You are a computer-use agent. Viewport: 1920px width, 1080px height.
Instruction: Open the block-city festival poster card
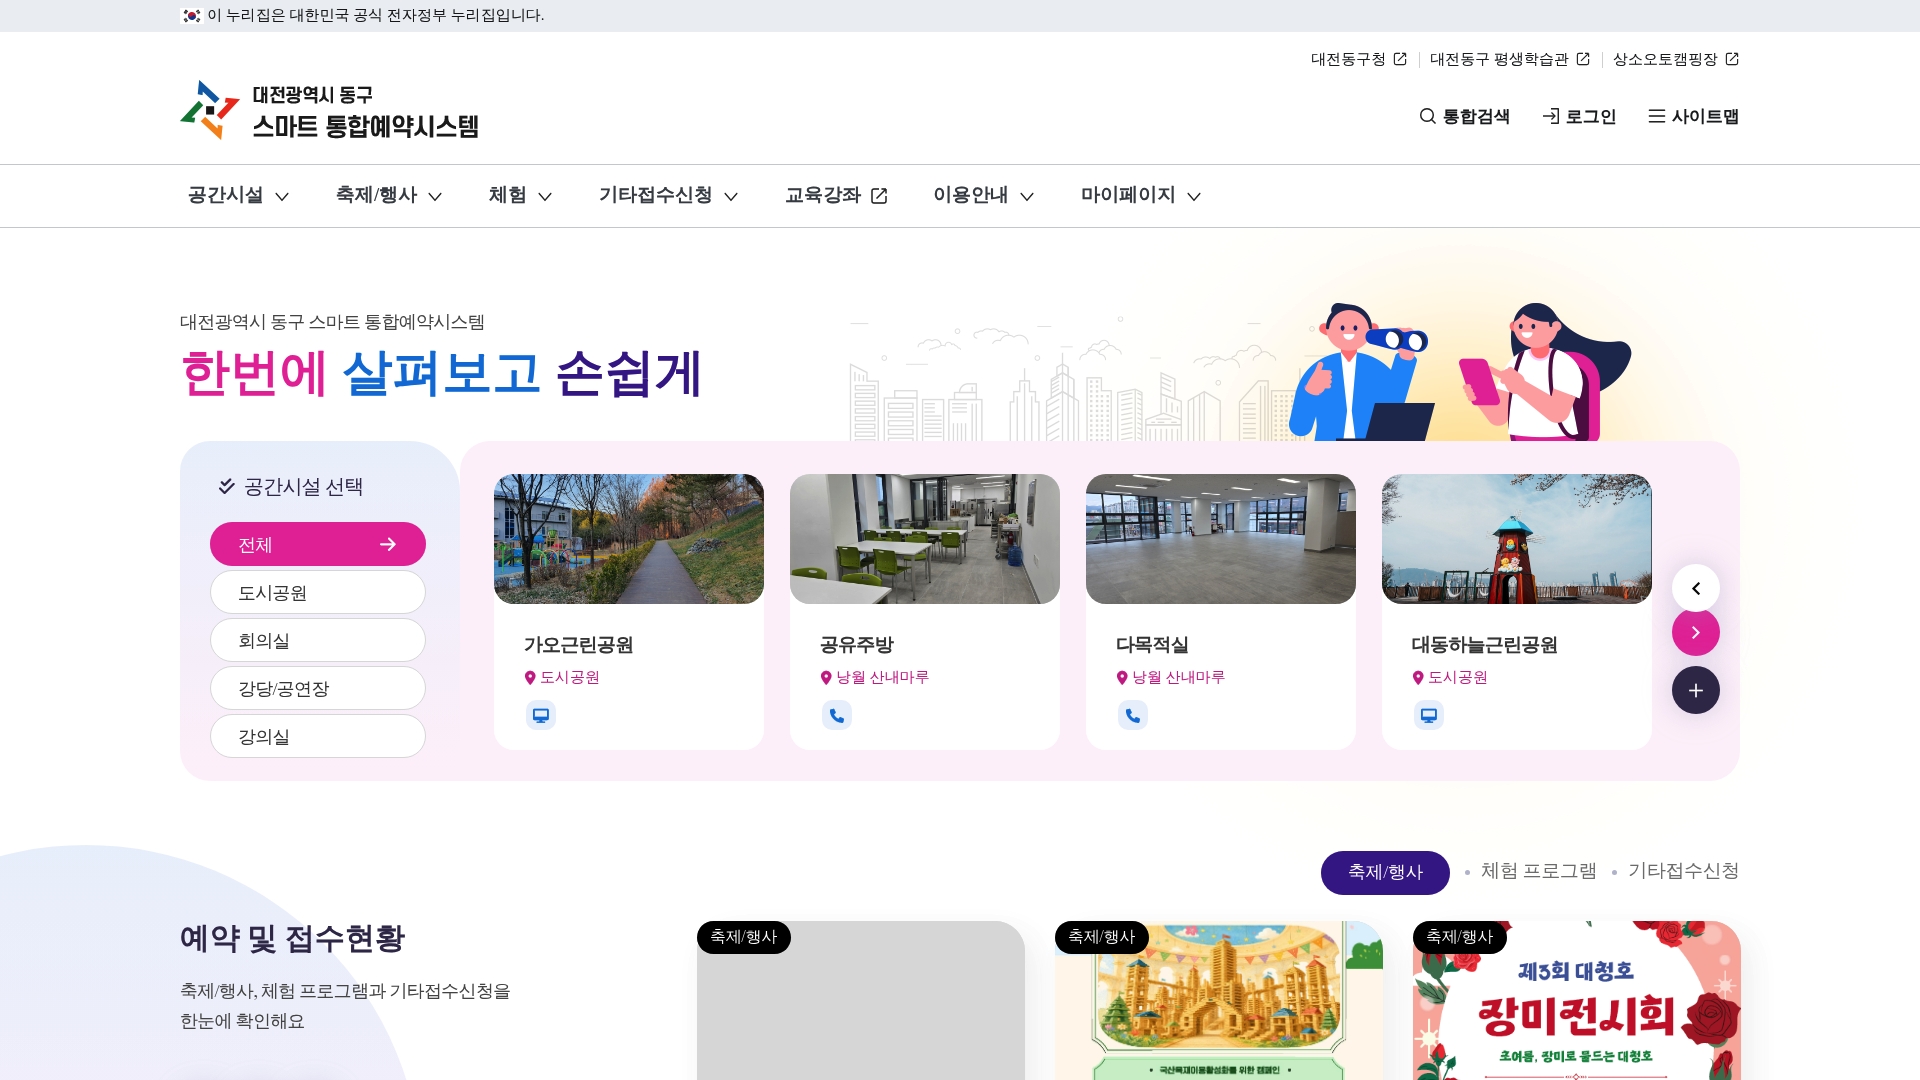coord(1219,1000)
